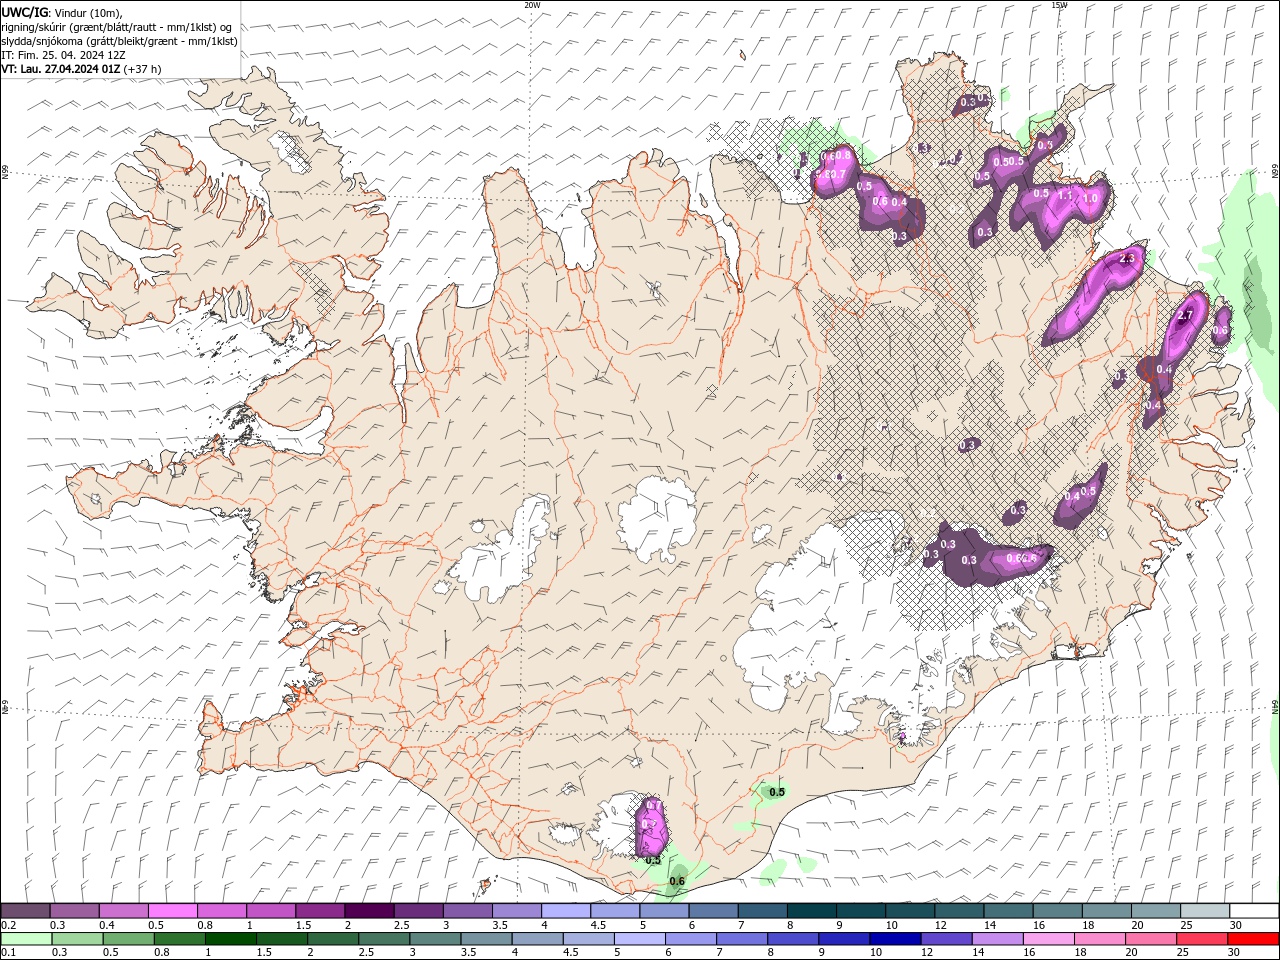Click the lavender 4–4.5 swatch in the purple legend row
1280x960 pixels.
(565, 911)
